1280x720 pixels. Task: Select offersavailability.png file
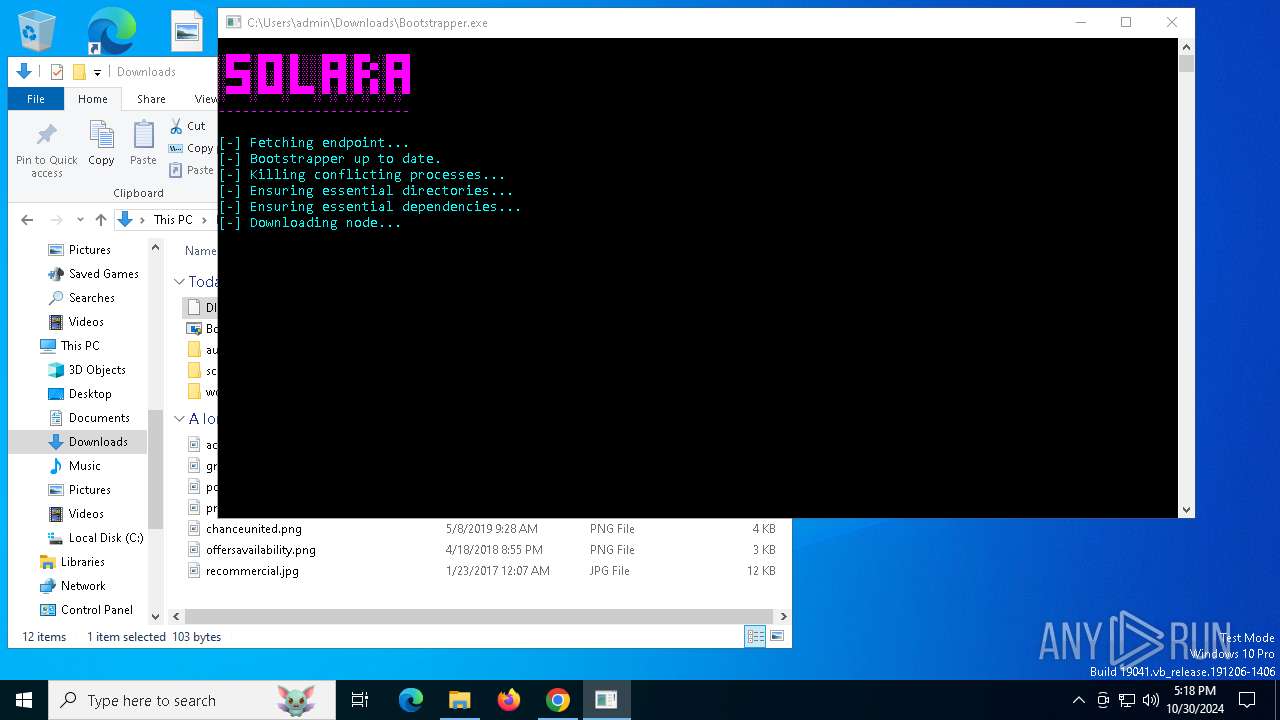pos(261,550)
